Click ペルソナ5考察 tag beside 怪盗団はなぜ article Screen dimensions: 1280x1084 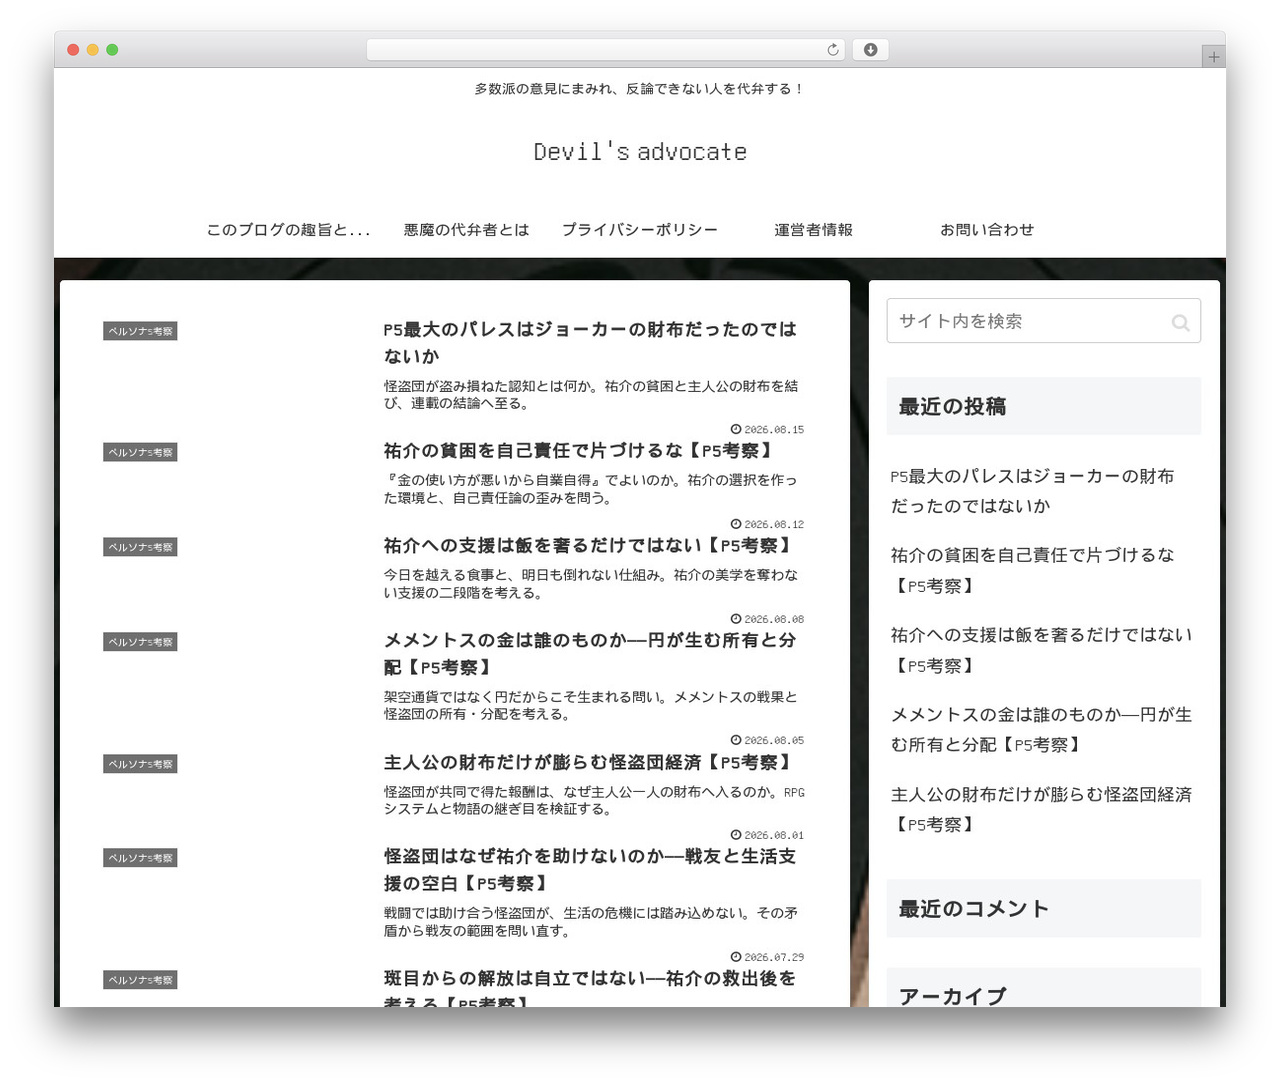pyautogui.click(x=140, y=858)
